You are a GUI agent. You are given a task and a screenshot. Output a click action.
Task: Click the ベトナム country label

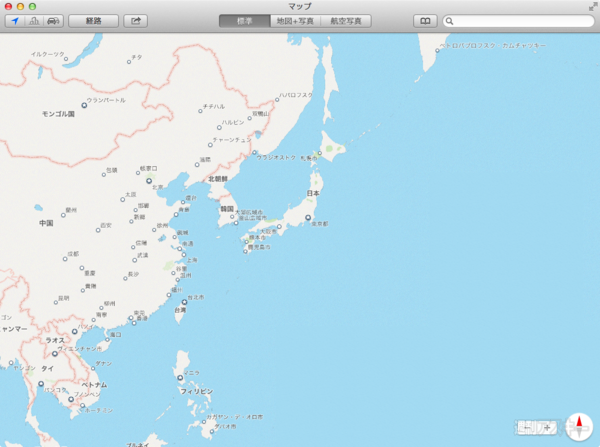[x=94, y=385]
